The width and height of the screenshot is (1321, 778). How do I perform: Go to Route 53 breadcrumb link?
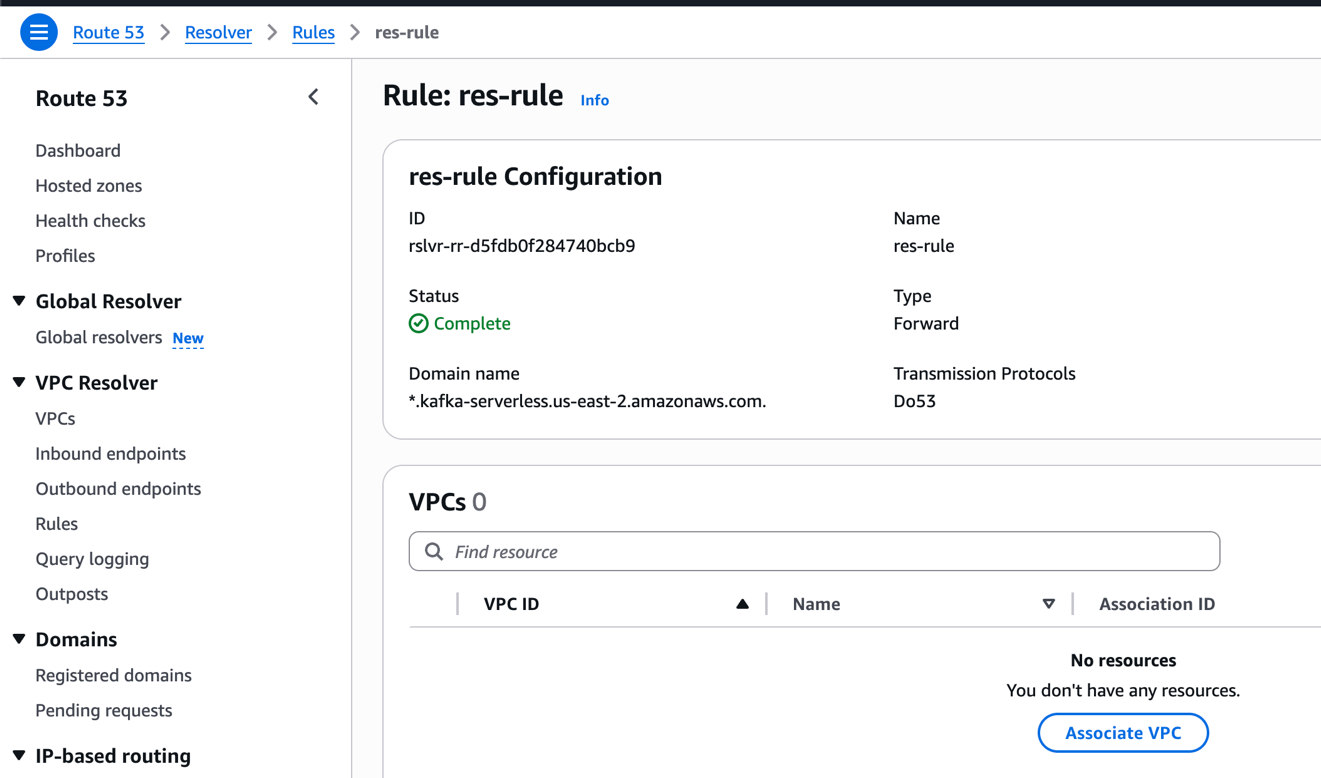tap(108, 33)
